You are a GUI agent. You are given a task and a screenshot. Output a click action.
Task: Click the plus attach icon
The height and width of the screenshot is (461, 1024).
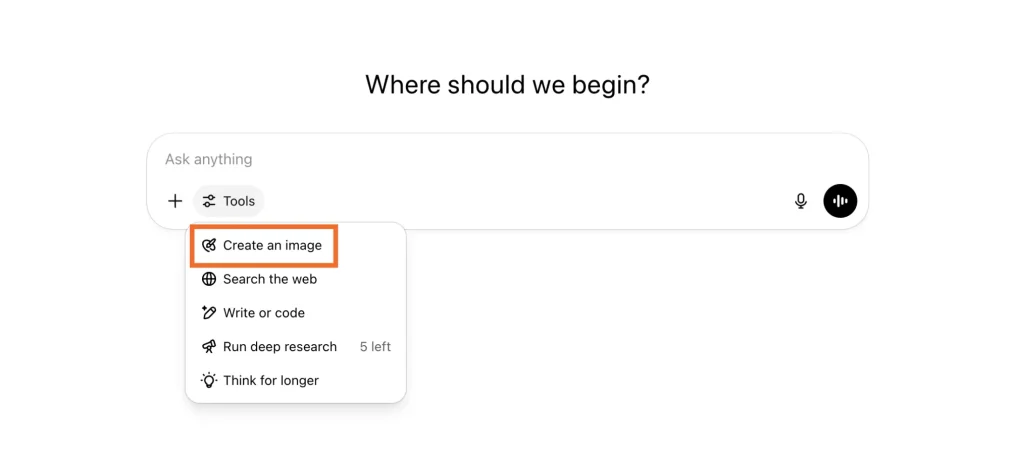[x=175, y=201]
